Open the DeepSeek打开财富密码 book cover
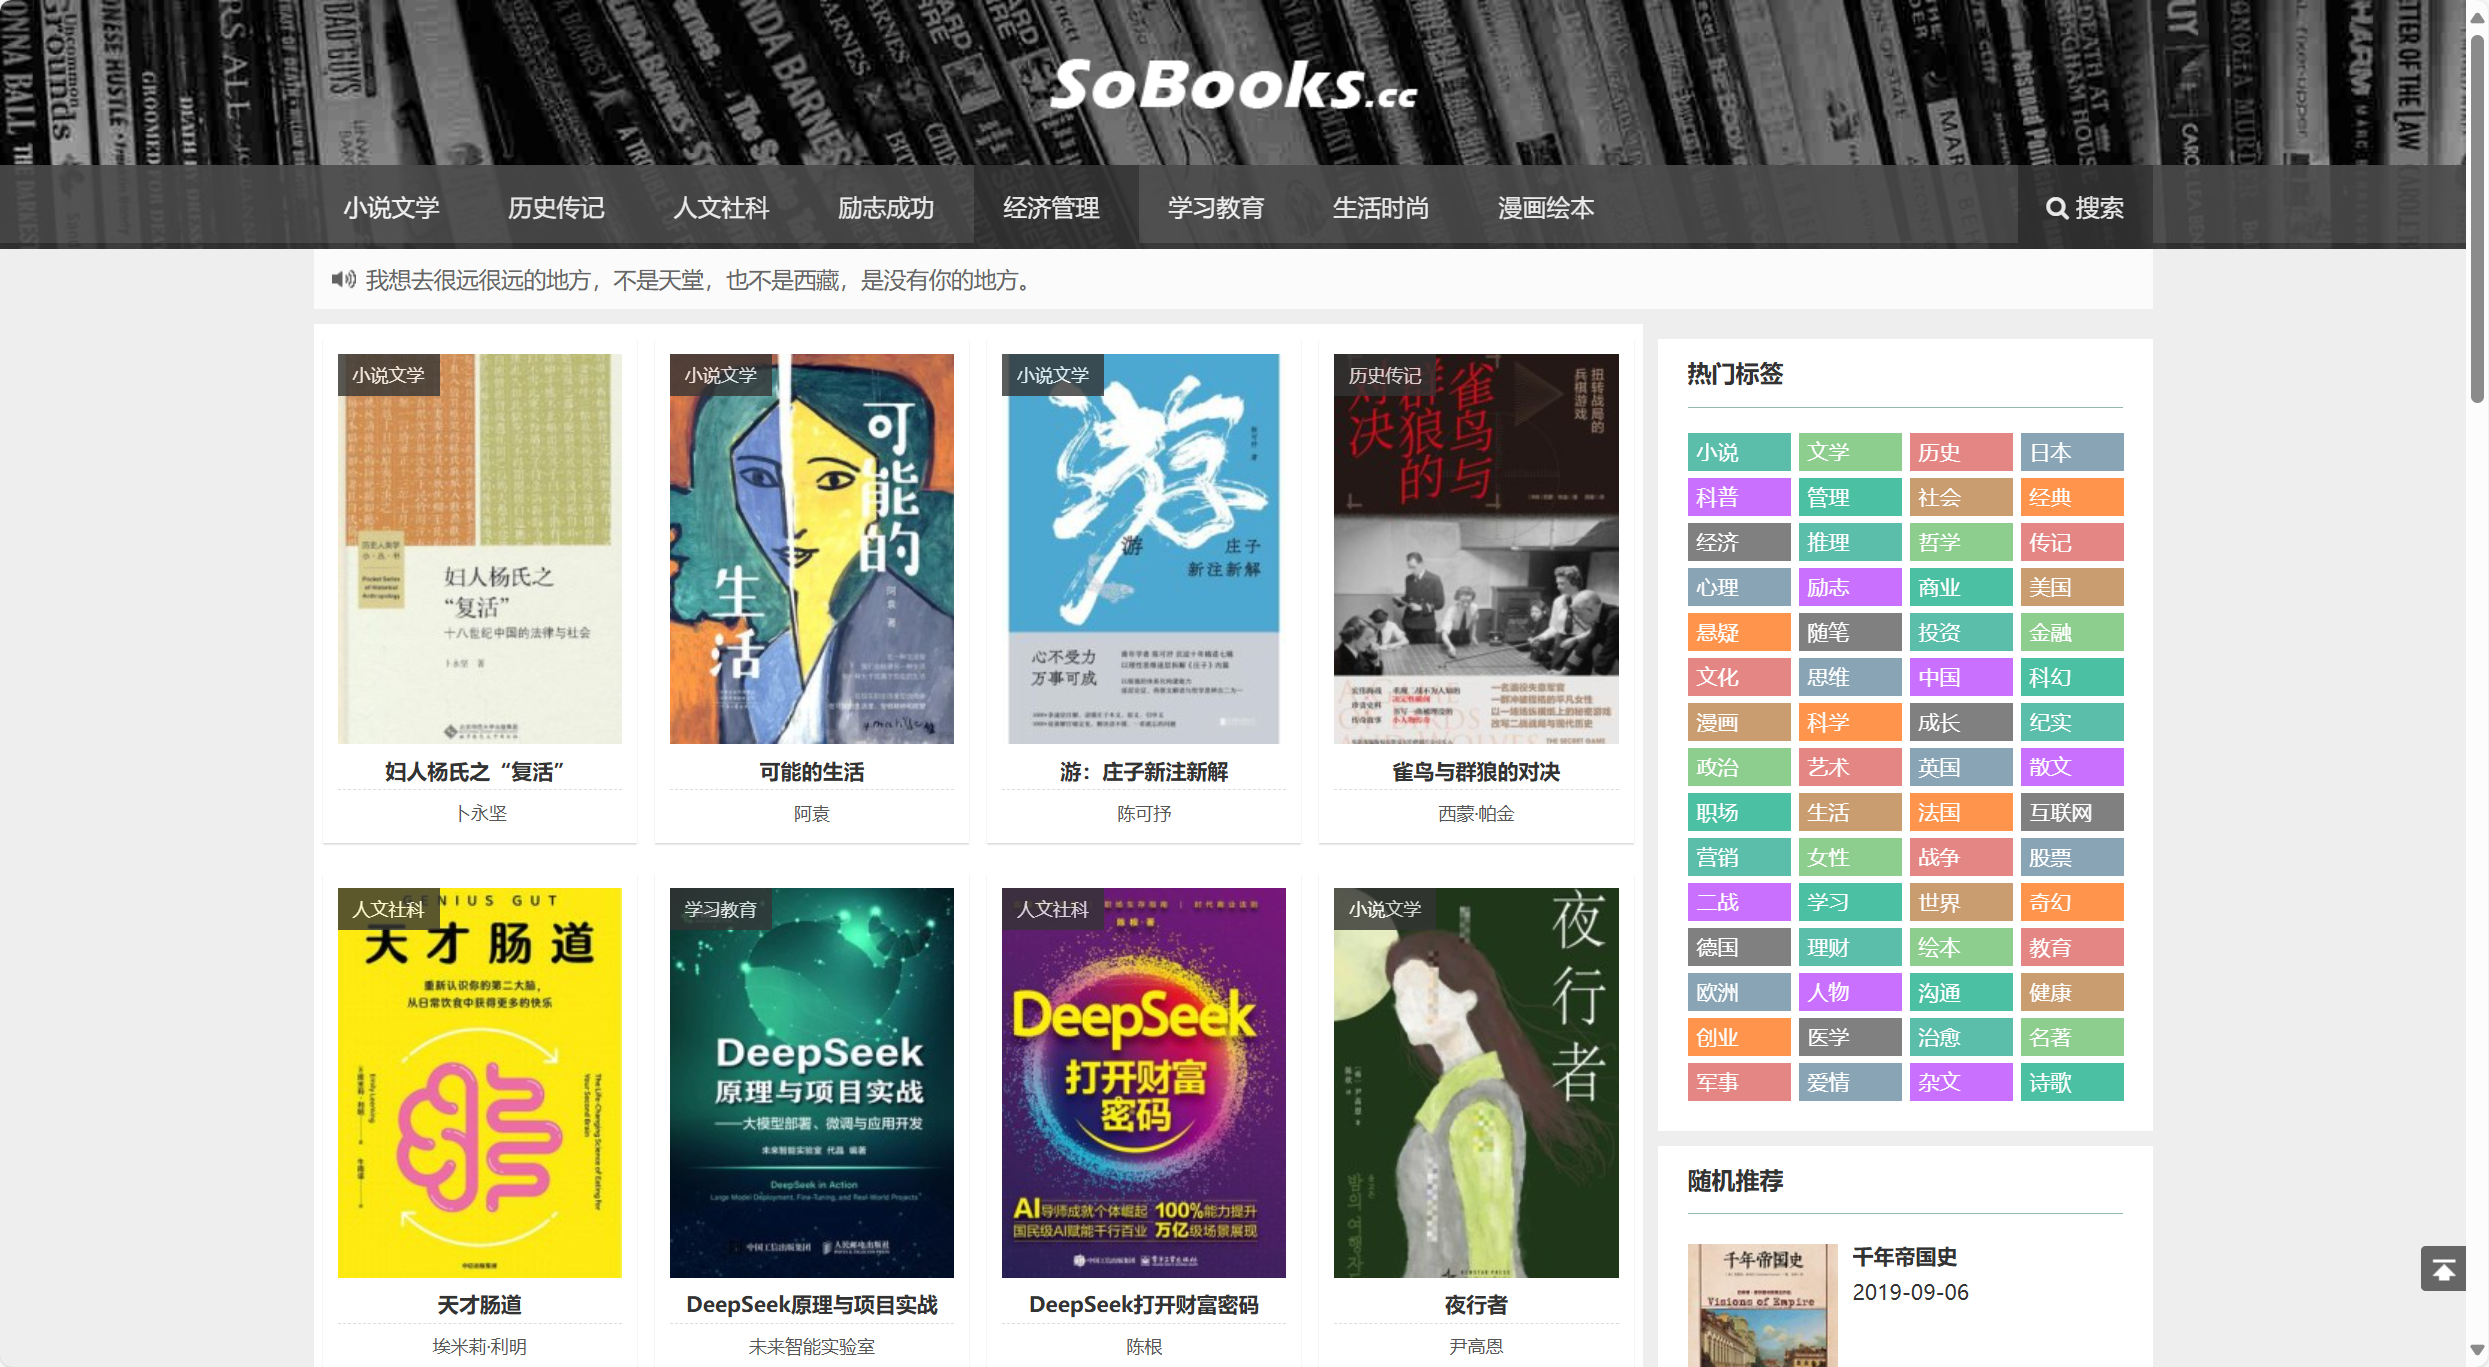The image size is (2489, 1367). point(1144,1083)
